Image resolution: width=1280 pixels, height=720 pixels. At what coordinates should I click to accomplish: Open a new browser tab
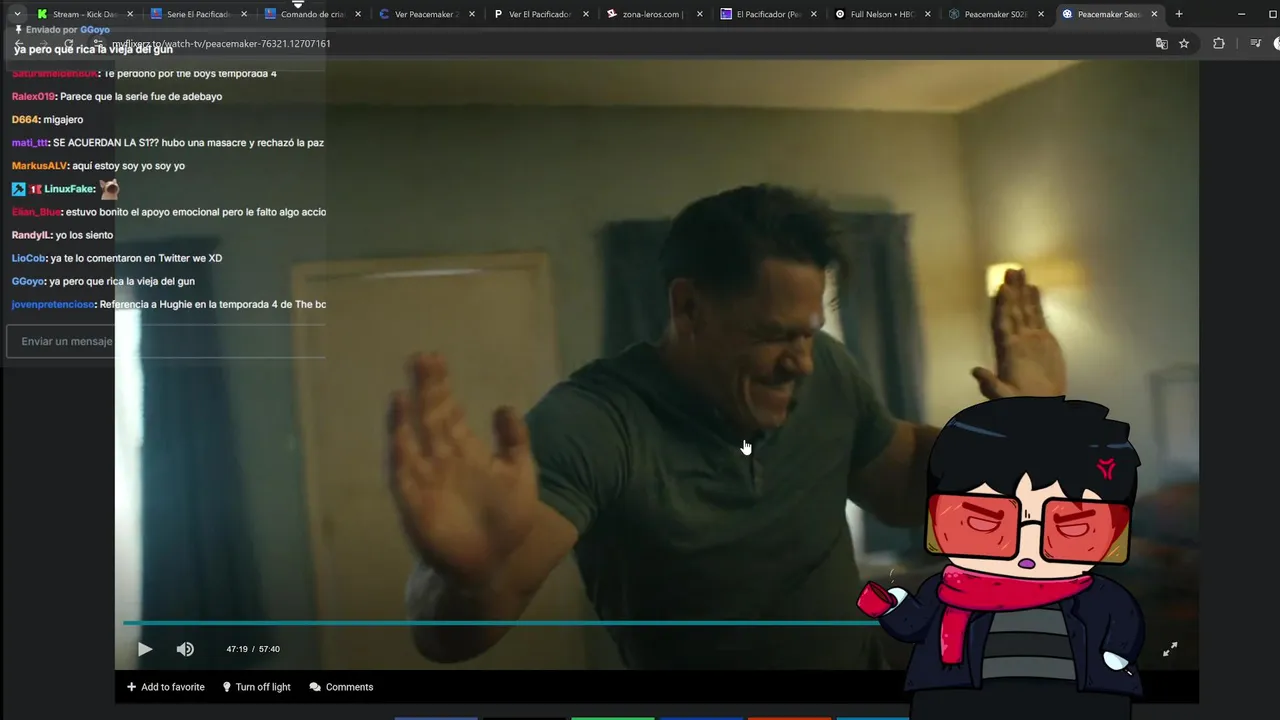(x=1179, y=14)
